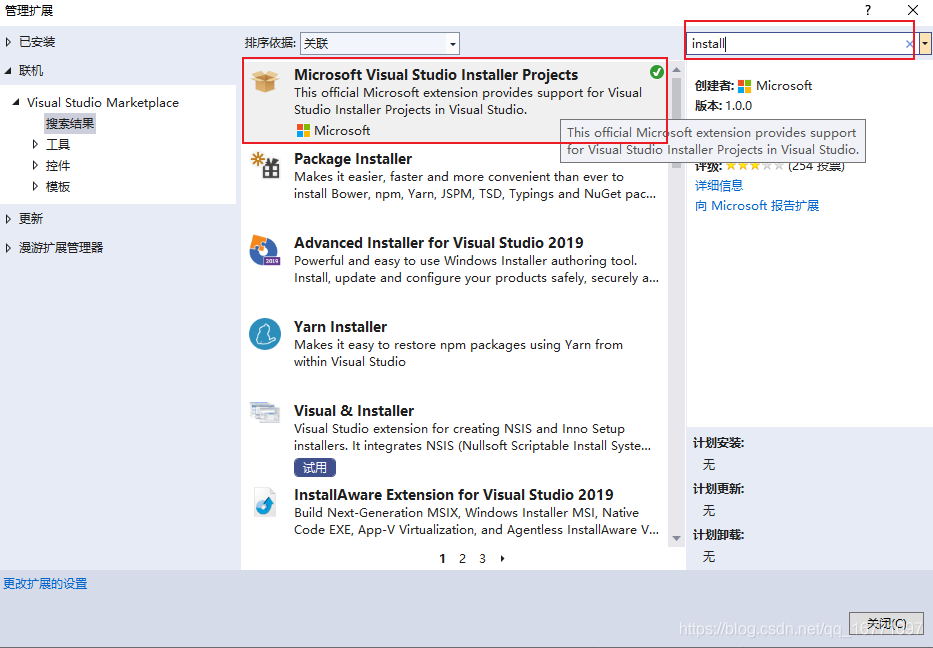Image resolution: width=933 pixels, height=648 pixels.
Task: Click the scrollbar down arrow
Action: (677, 538)
